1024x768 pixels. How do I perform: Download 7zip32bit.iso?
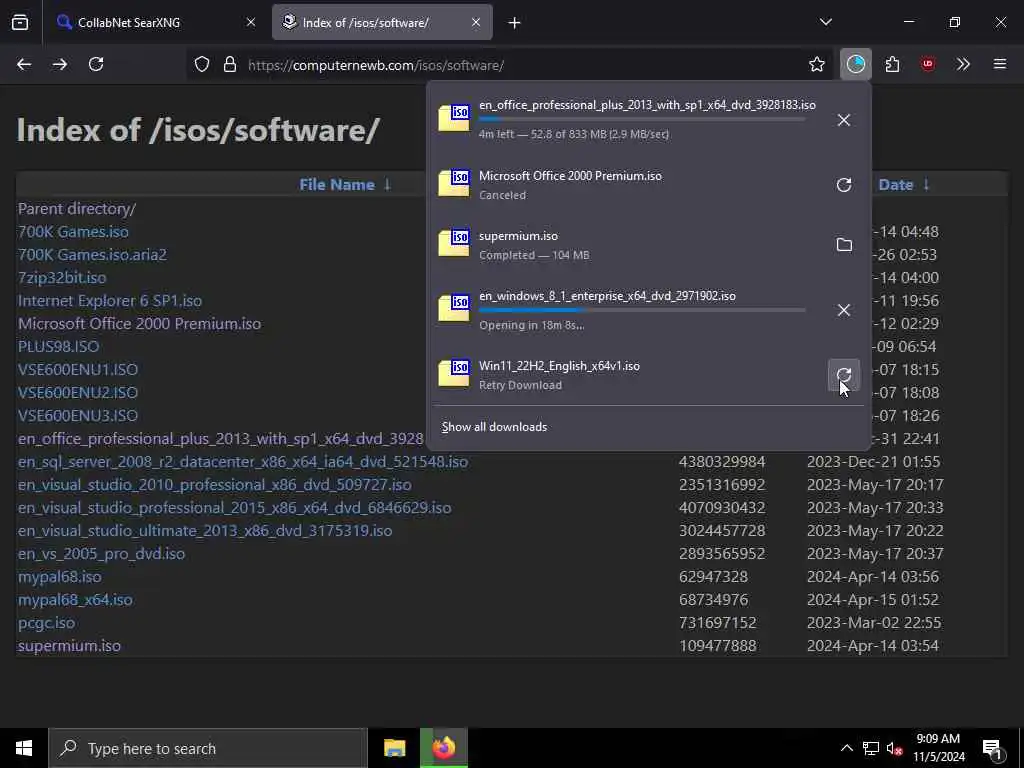[x=62, y=278]
